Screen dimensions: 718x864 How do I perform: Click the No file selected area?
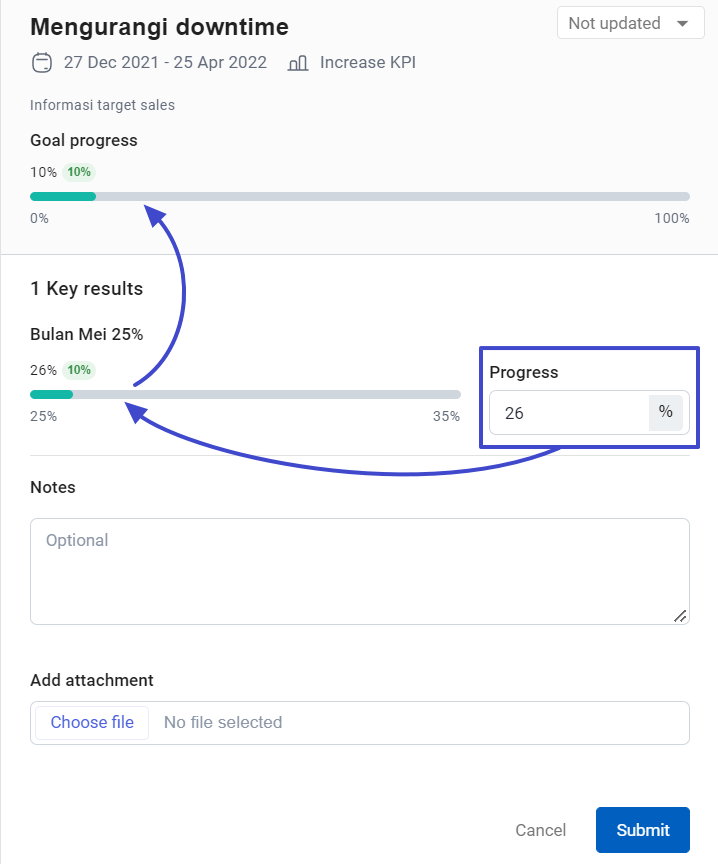pyautogui.click(x=222, y=722)
